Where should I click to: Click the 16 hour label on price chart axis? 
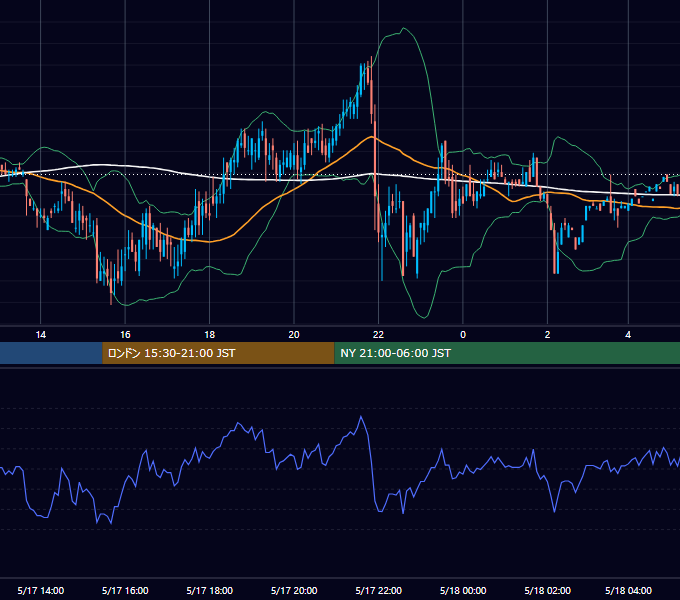coord(125,335)
